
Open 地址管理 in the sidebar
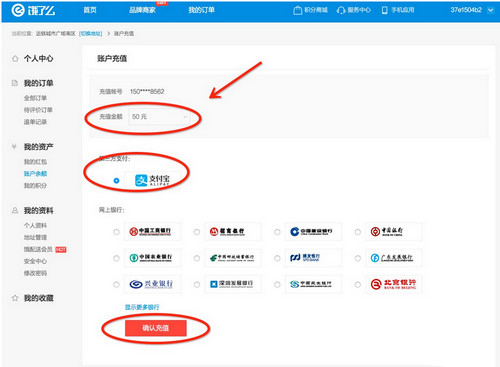pyautogui.click(x=35, y=237)
